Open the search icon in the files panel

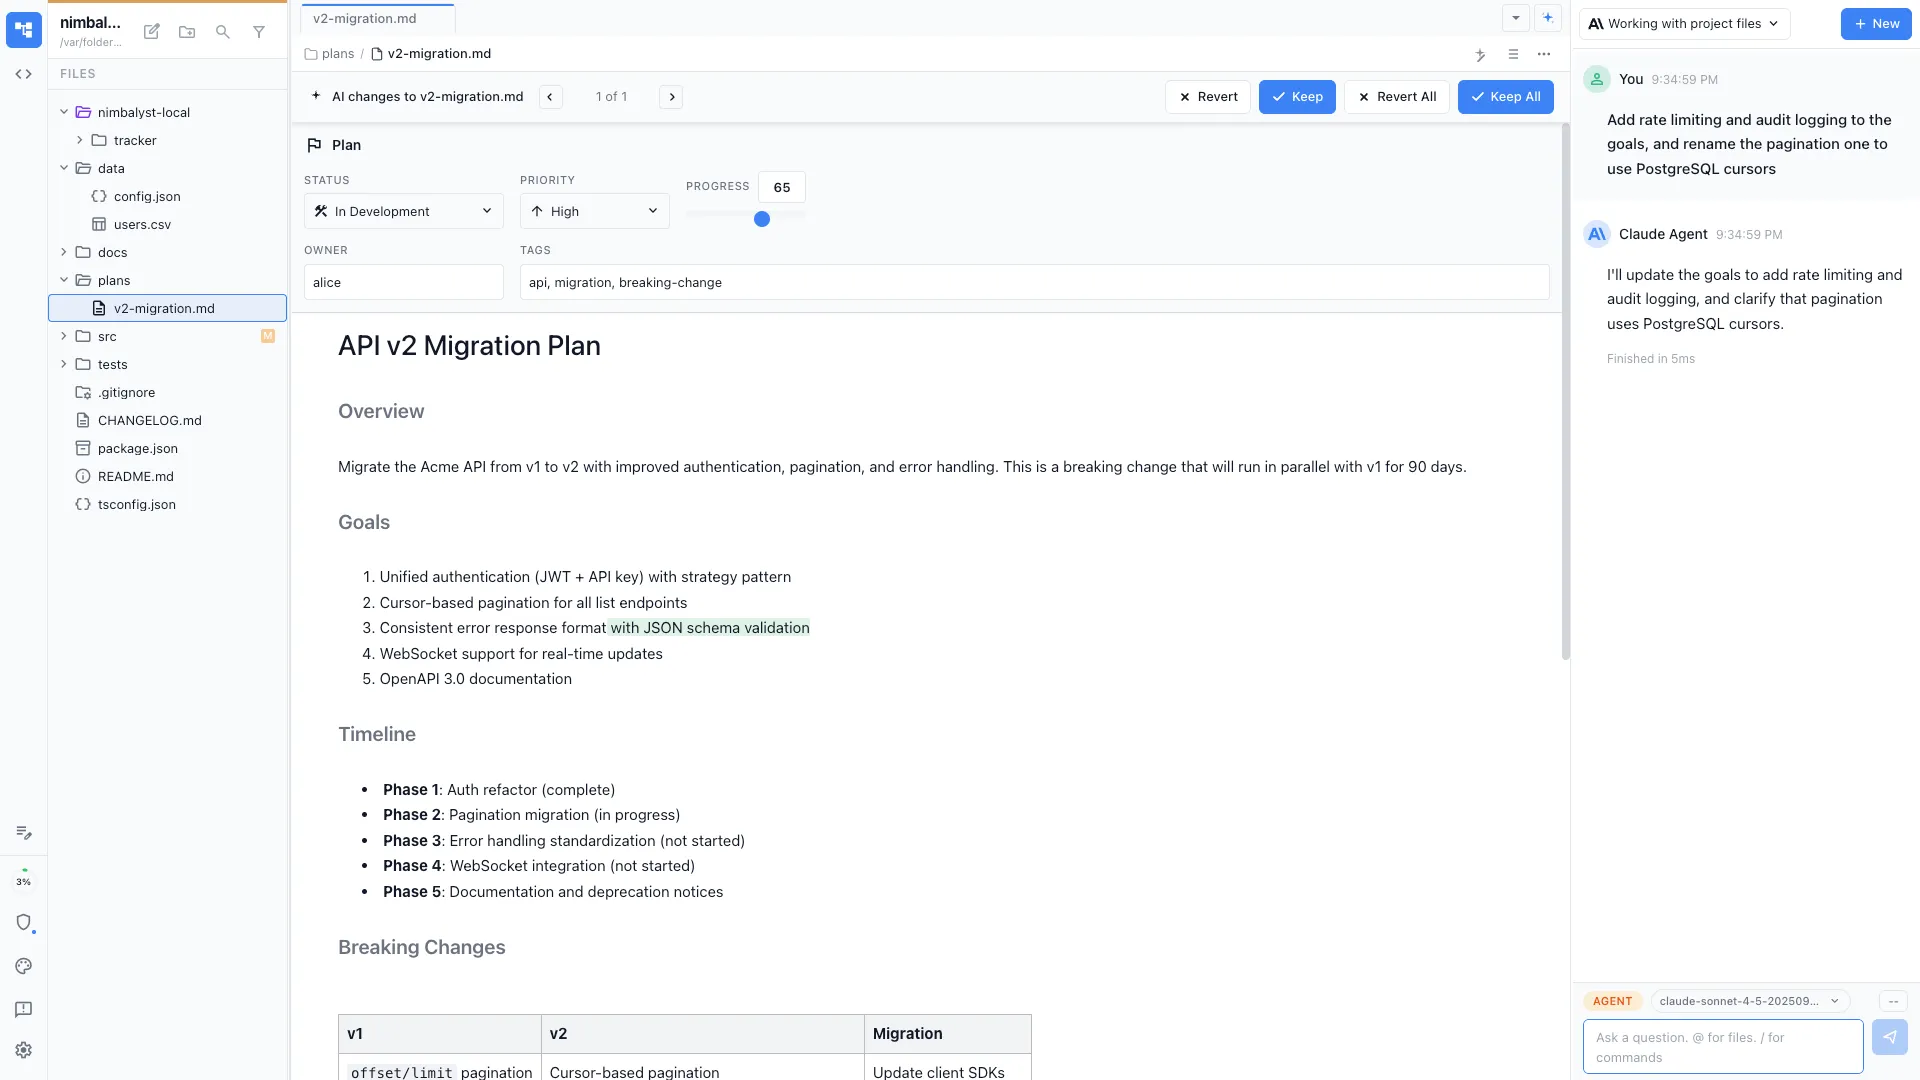coord(223,31)
